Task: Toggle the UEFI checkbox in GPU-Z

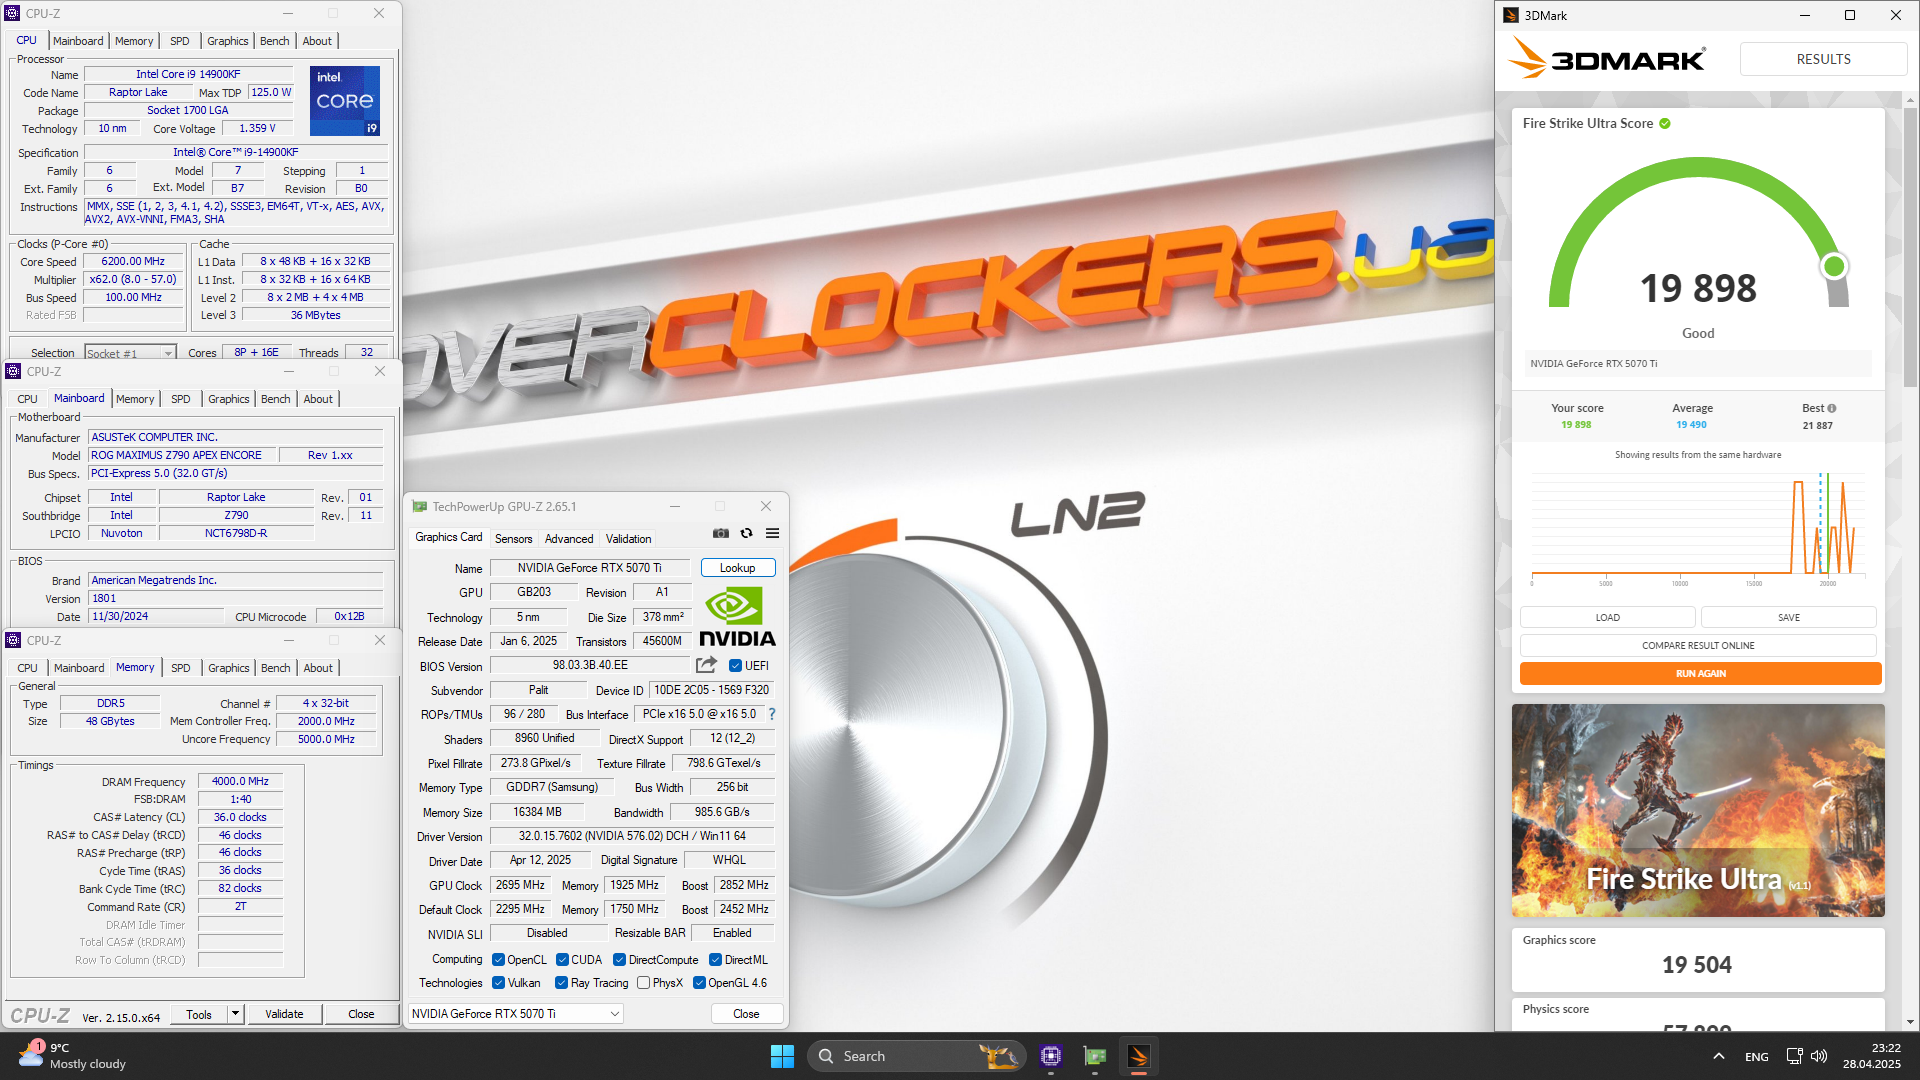Action: click(x=735, y=666)
